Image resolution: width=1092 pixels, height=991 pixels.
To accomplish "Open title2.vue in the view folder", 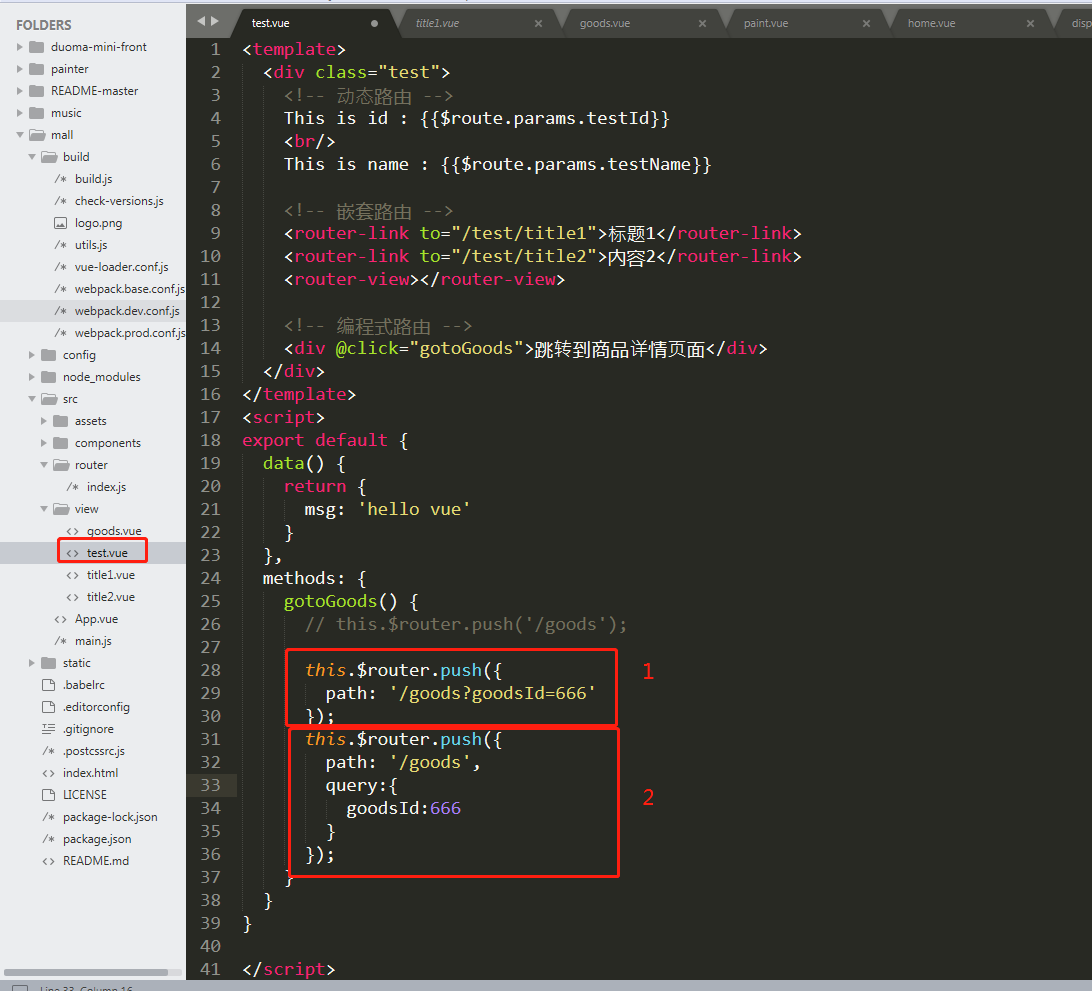I will (x=111, y=597).
